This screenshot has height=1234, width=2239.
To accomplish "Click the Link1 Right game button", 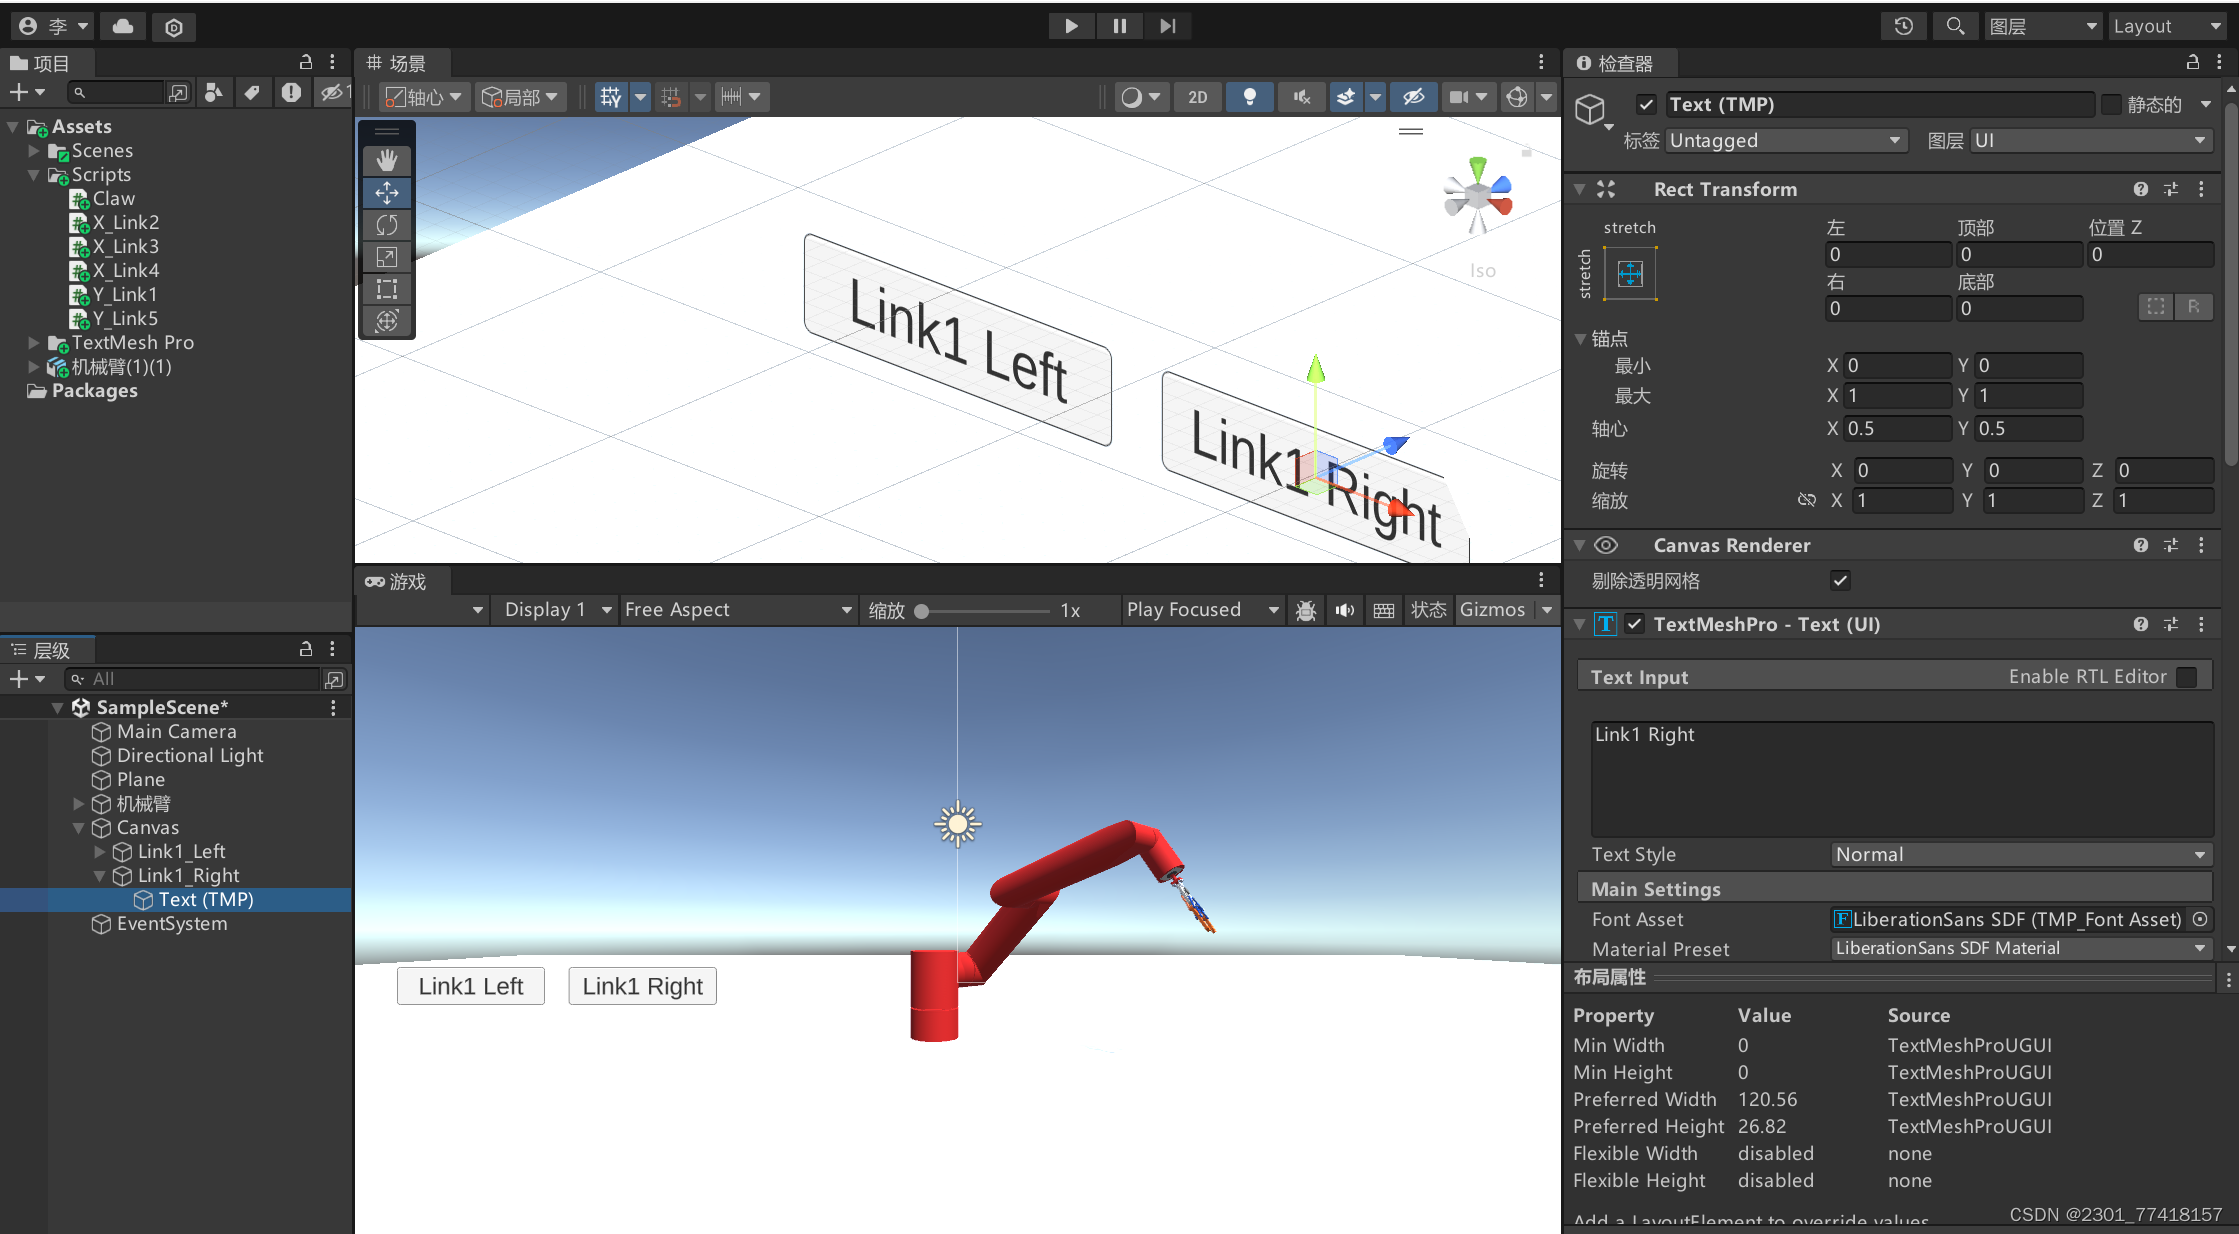I will tap(642, 986).
